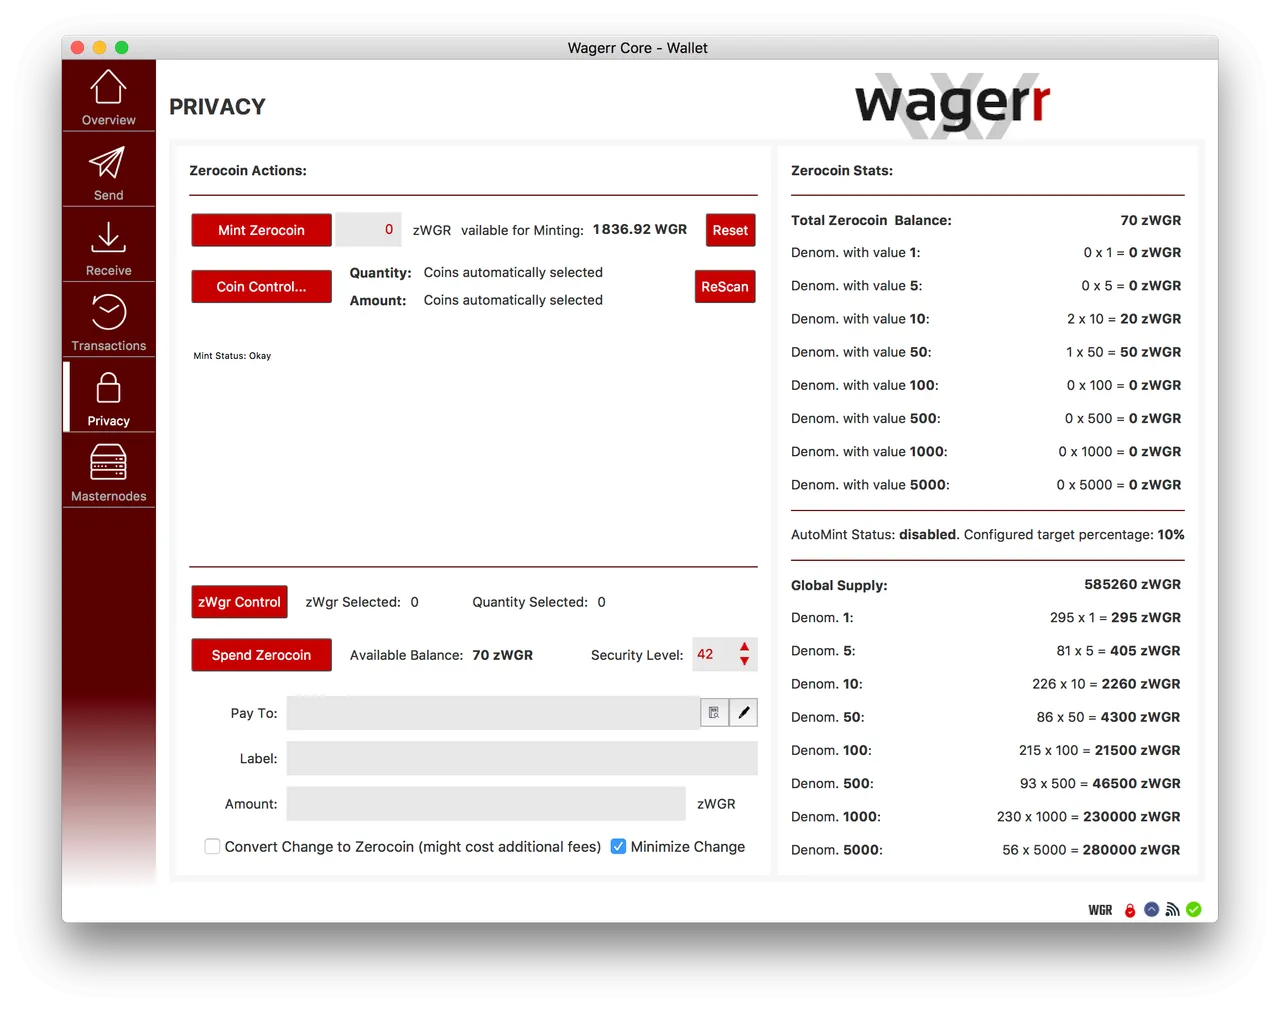Click the pencil icon beside Pay To field
Image resolution: width=1280 pixels, height=1011 pixels.
click(x=743, y=712)
